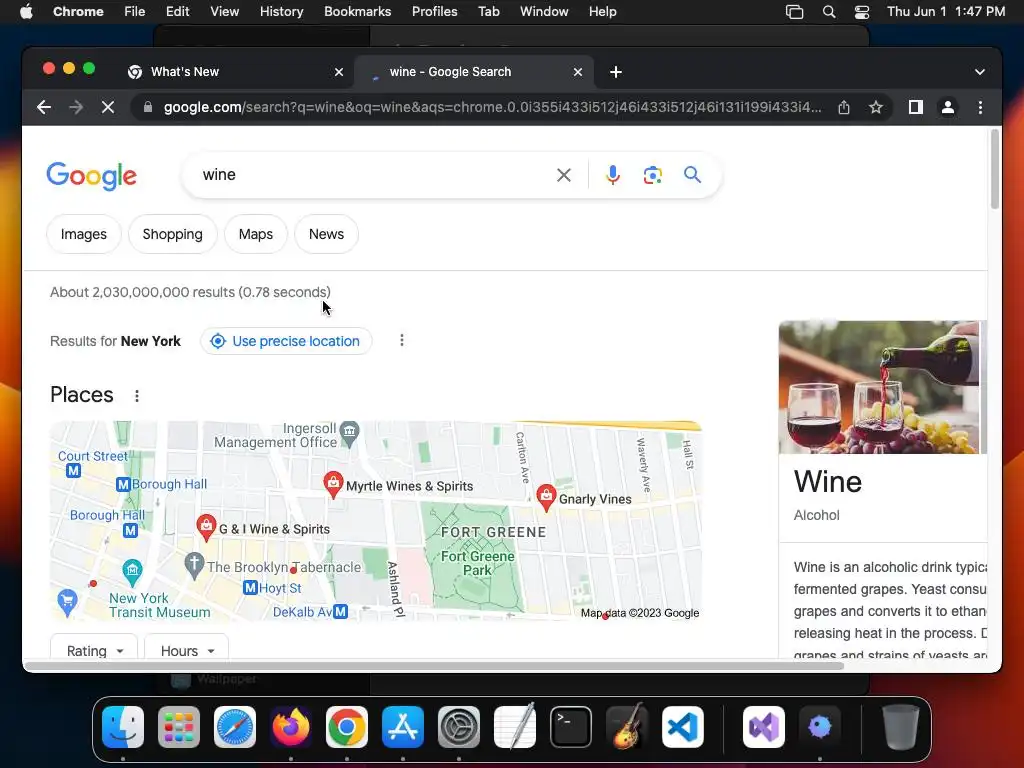
Task: Open the Rating filter dropdown
Action: pyautogui.click(x=94, y=650)
